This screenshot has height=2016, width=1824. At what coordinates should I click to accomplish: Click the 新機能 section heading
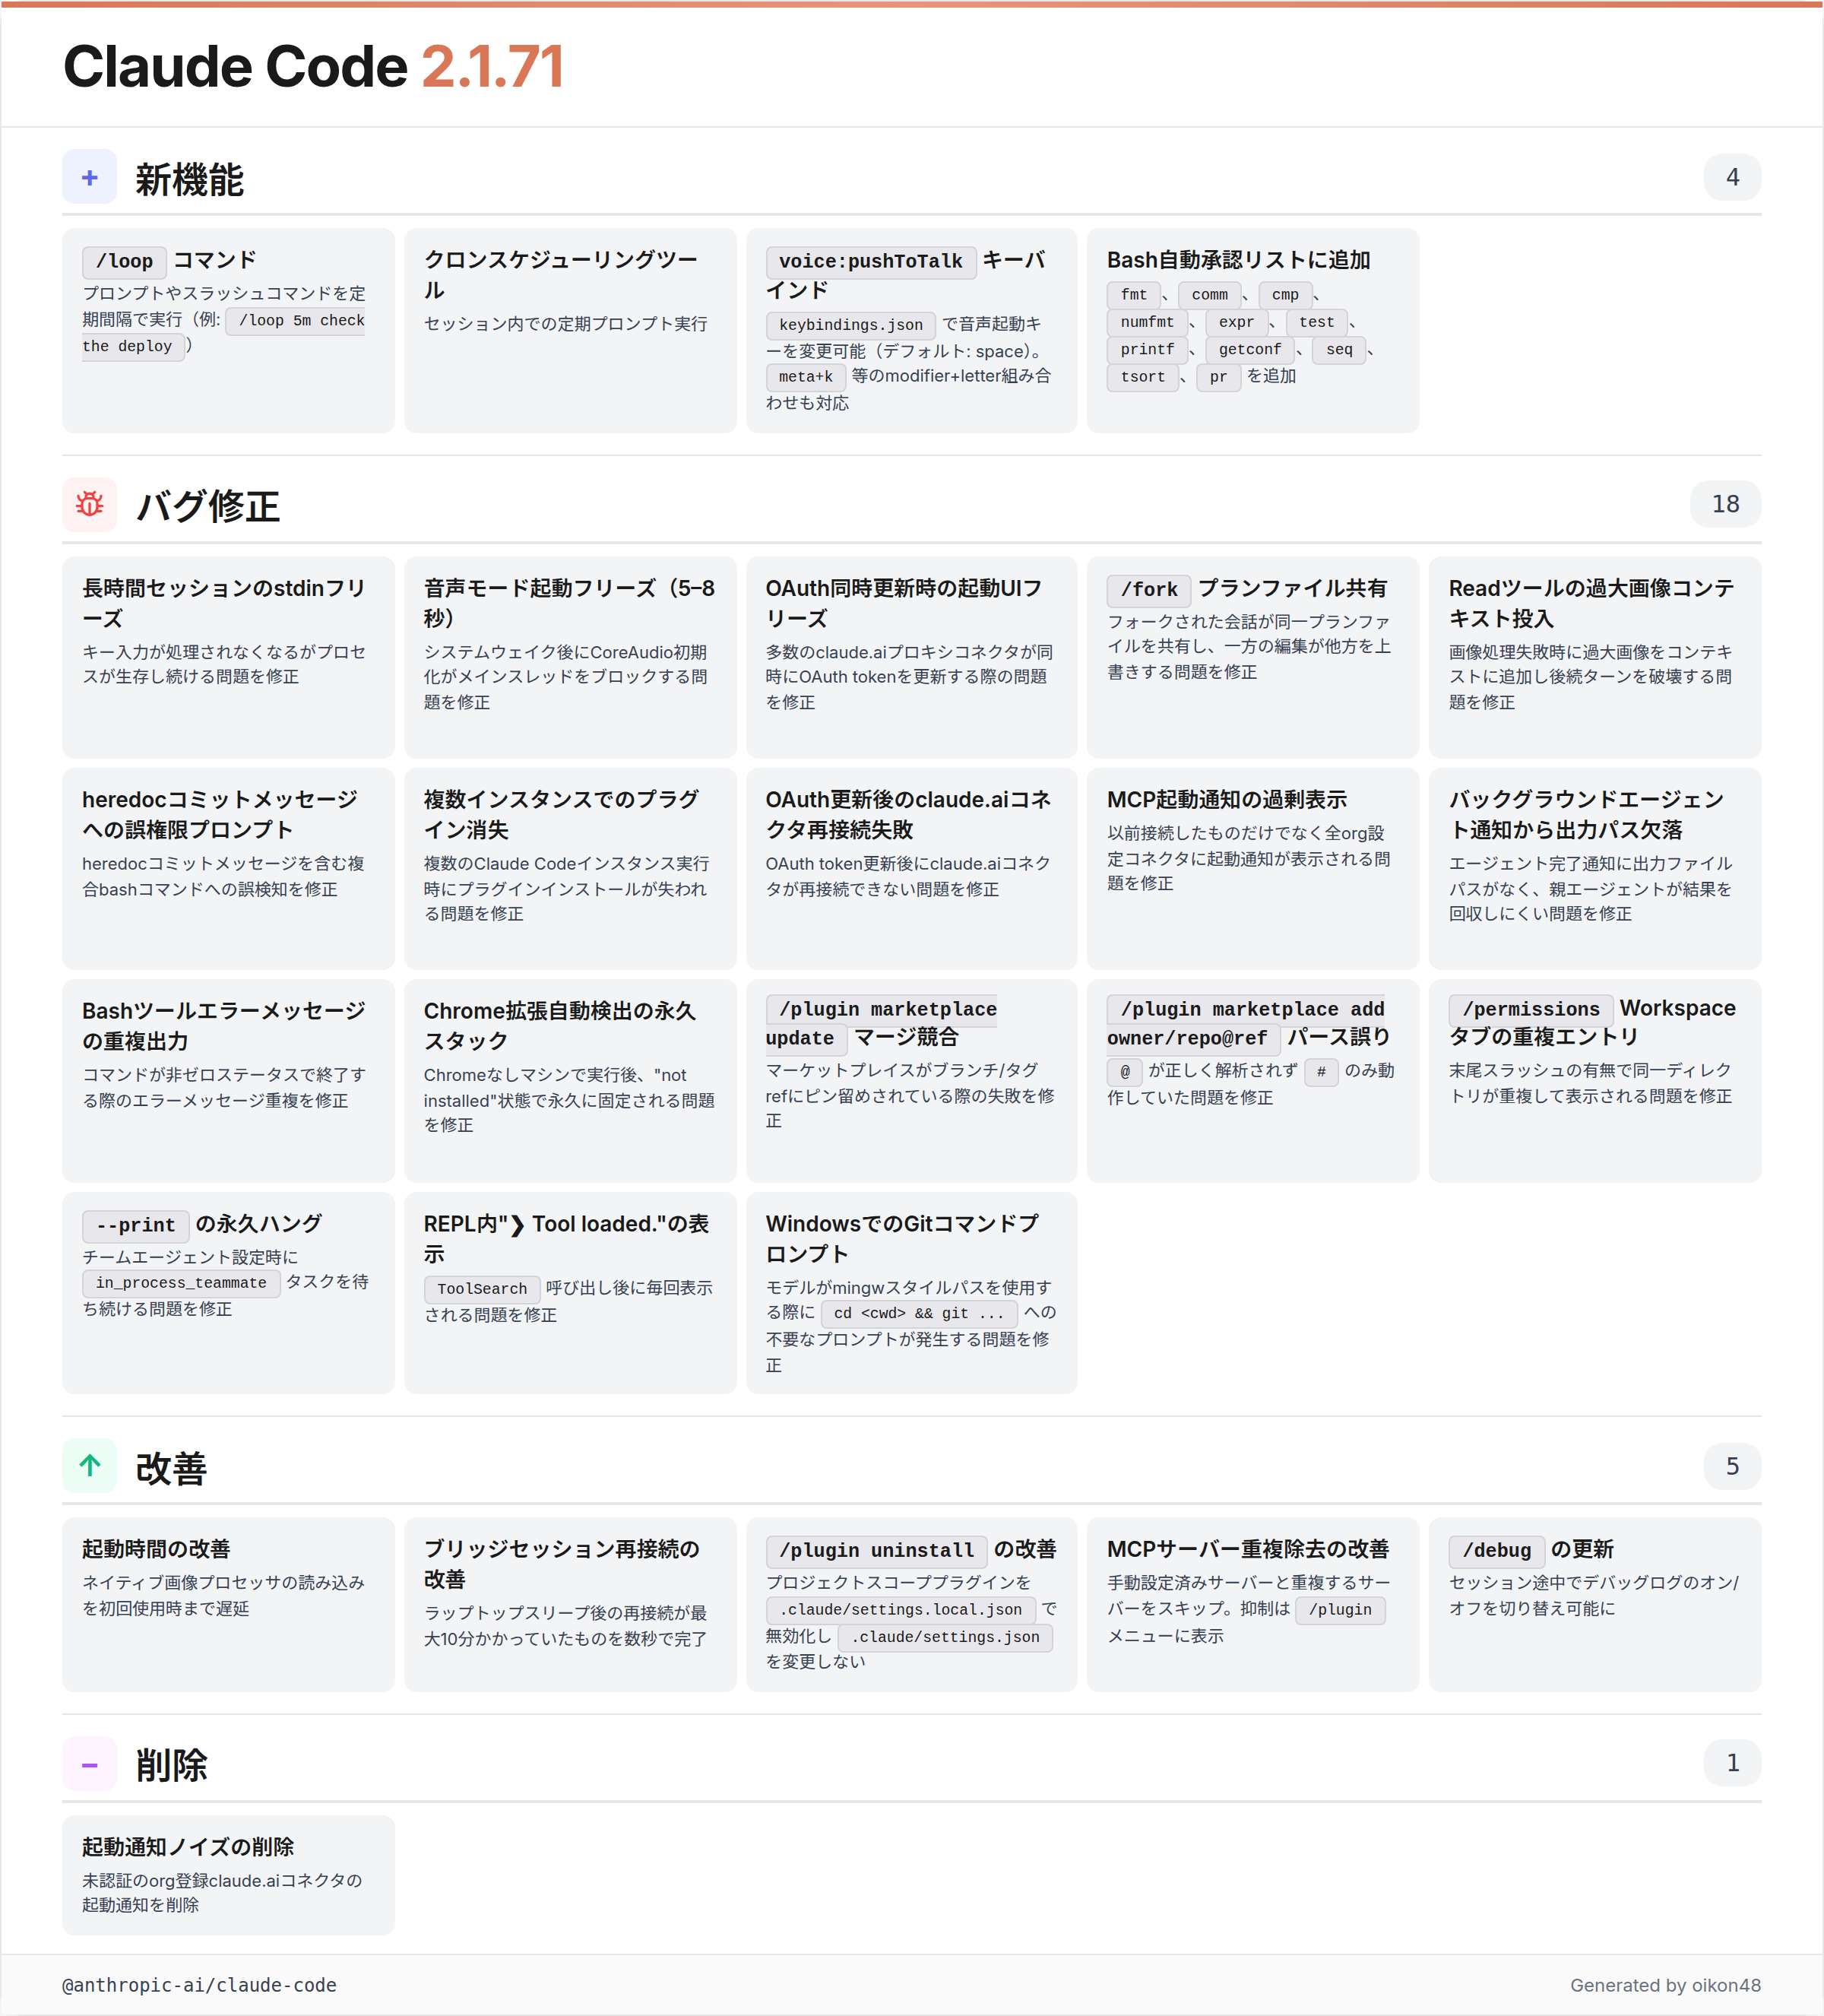189,179
